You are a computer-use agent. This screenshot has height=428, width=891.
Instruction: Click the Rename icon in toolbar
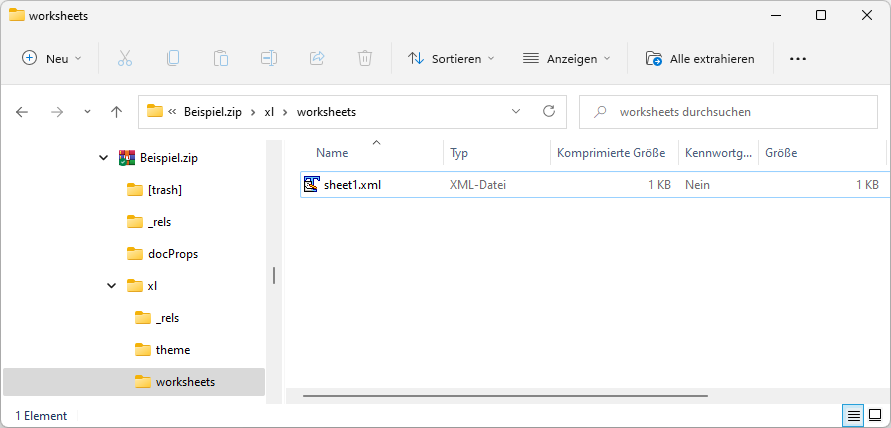coord(269,59)
